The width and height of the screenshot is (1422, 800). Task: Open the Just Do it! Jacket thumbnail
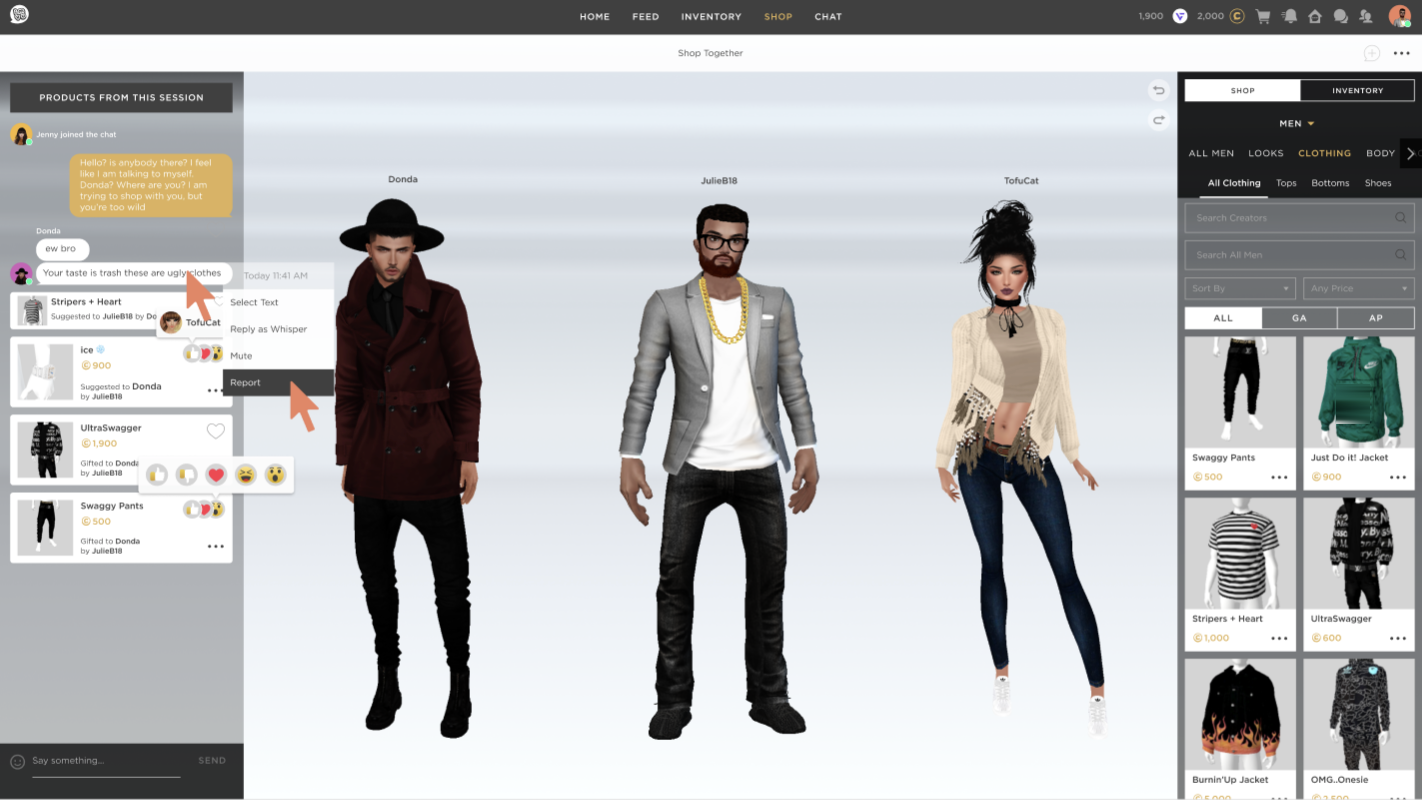(x=1358, y=391)
